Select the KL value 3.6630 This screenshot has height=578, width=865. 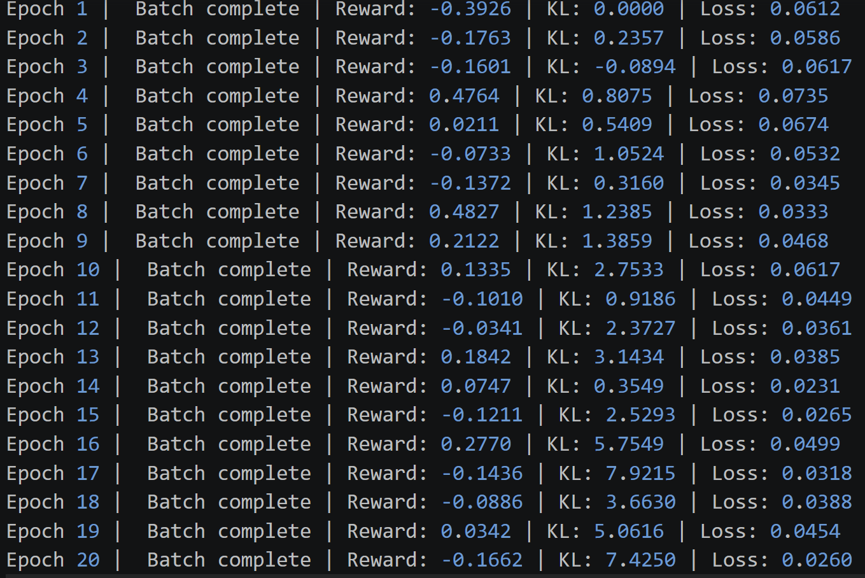pos(640,502)
